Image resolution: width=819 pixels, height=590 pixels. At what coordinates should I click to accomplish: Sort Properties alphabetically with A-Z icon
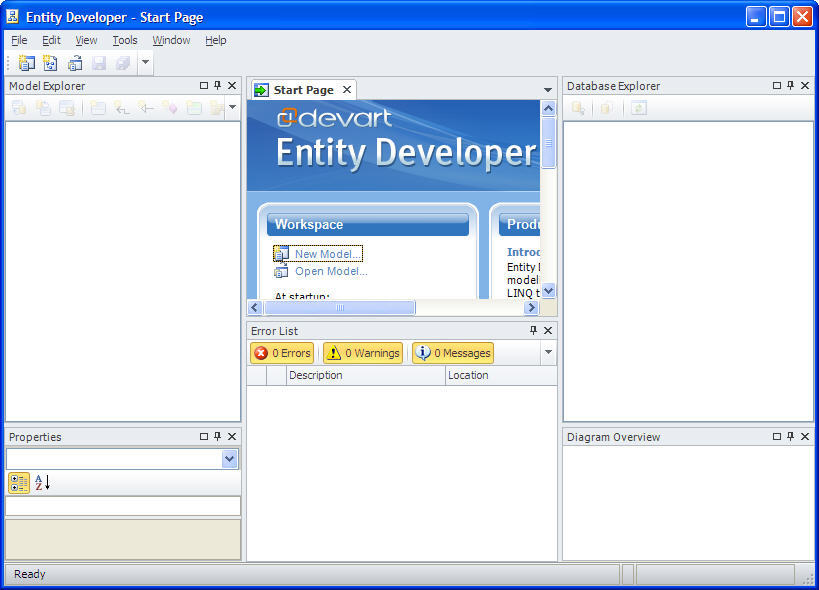coord(42,483)
